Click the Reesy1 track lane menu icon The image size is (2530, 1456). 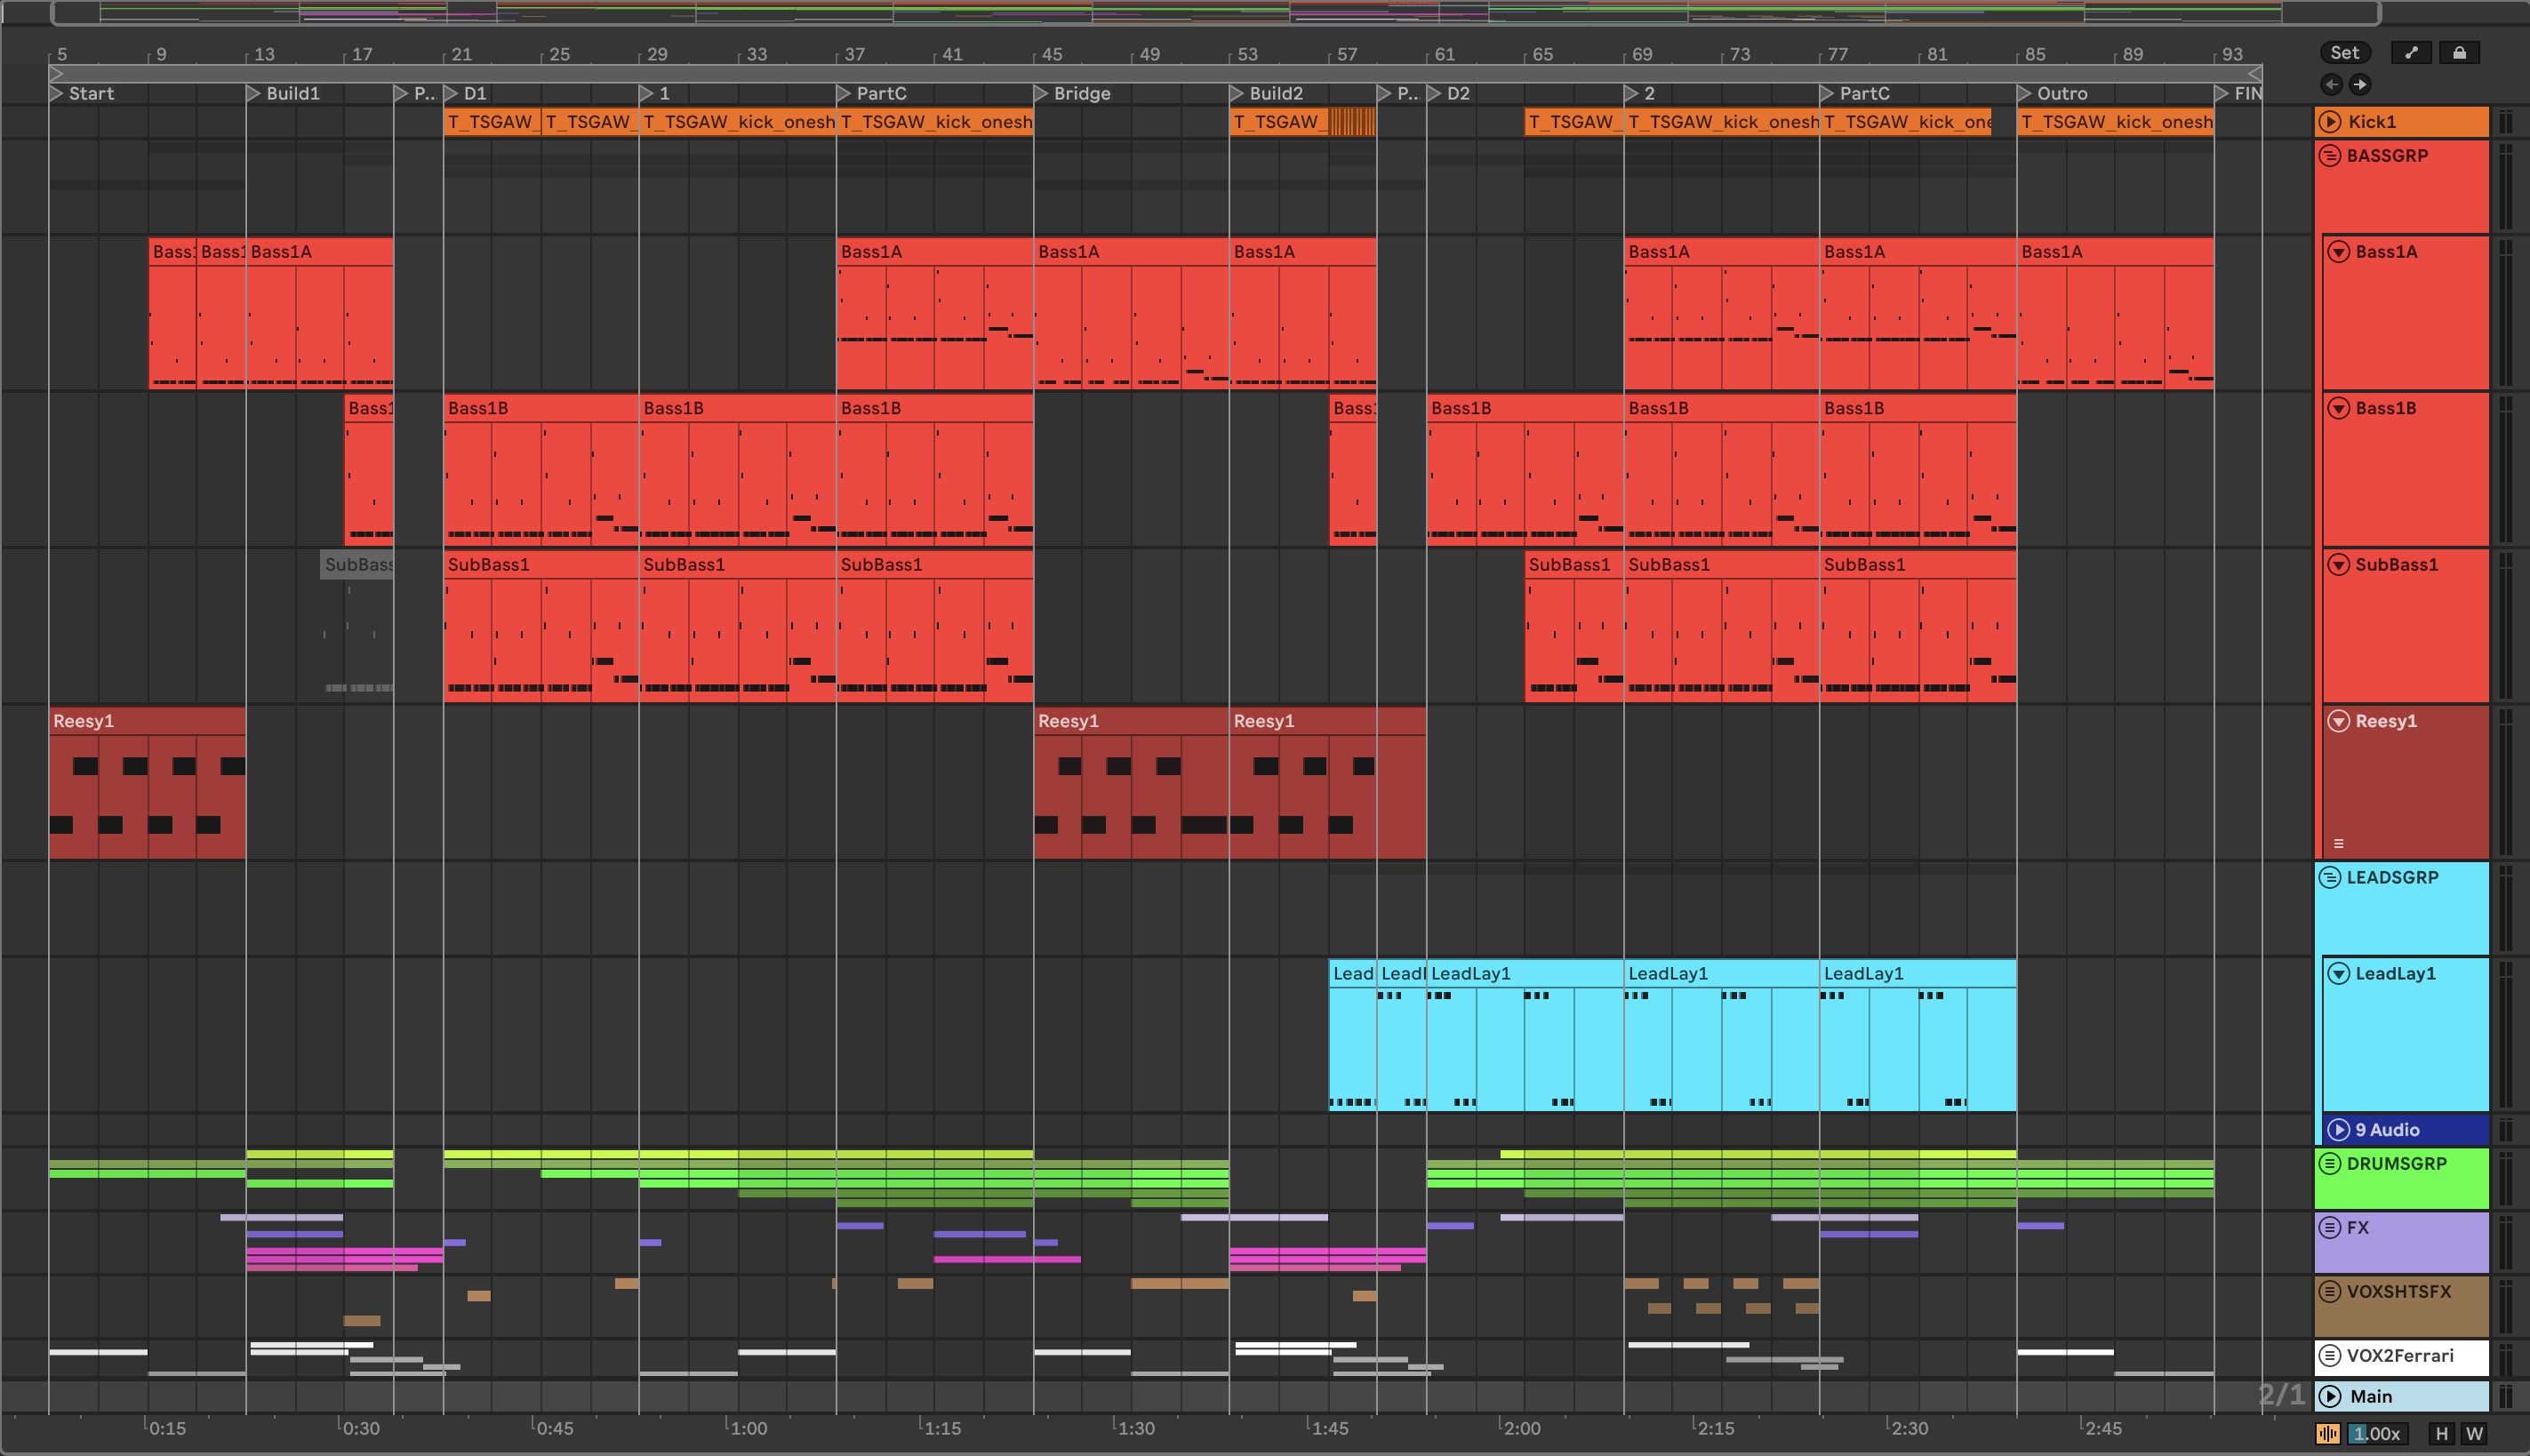(2338, 843)
